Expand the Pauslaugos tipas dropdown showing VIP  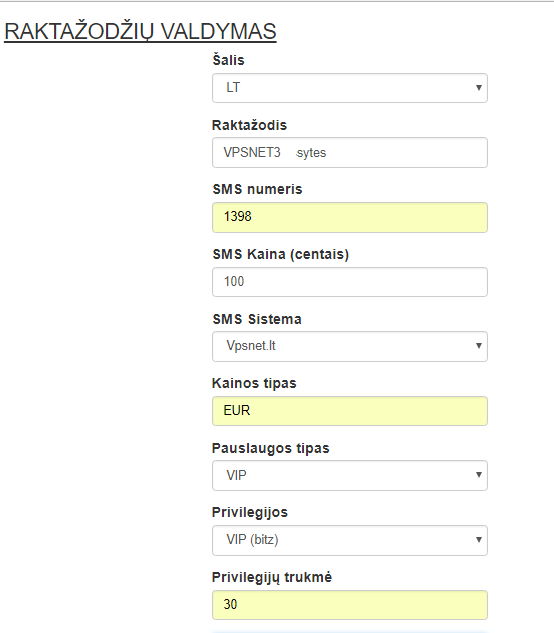pyautogui.click(x=350, y=475)
